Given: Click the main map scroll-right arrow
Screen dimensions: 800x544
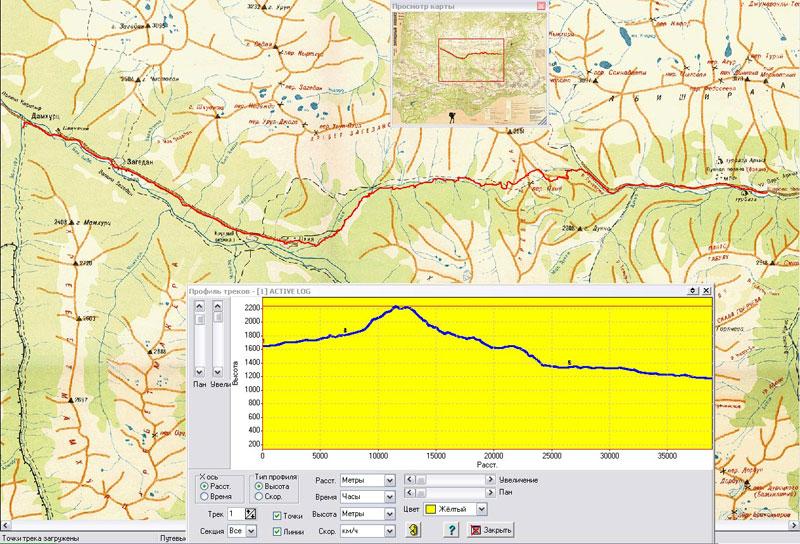Looking at the screenshot, I should tap(794, 525).
